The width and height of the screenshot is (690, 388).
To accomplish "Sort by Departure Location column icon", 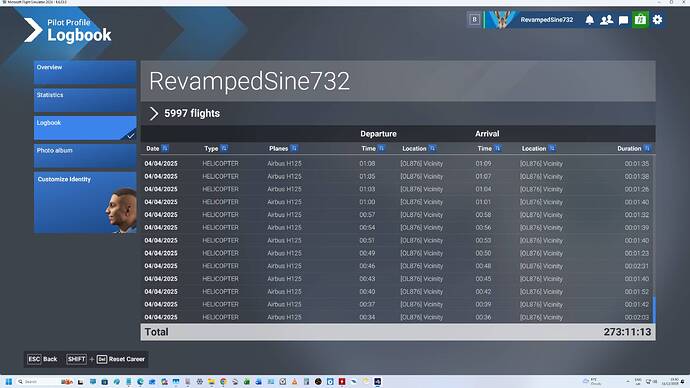I will tap(432, 148).
